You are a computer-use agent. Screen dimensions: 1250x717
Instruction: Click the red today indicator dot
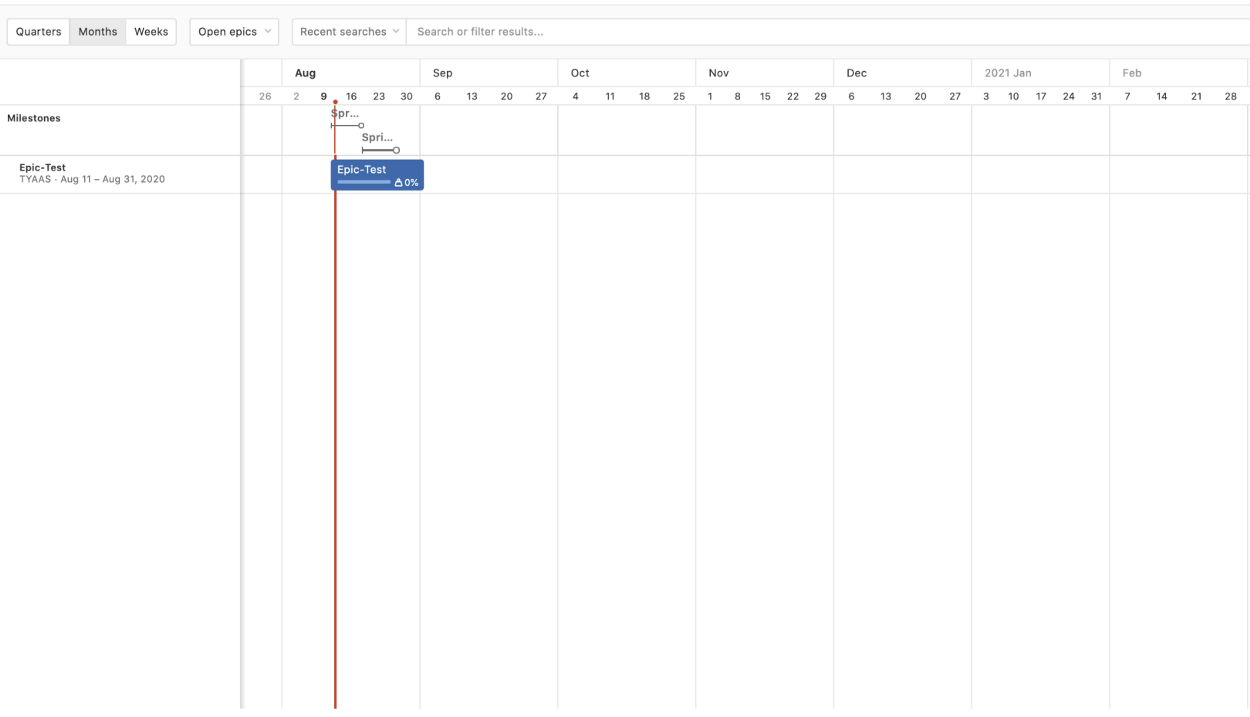point(335,102)
